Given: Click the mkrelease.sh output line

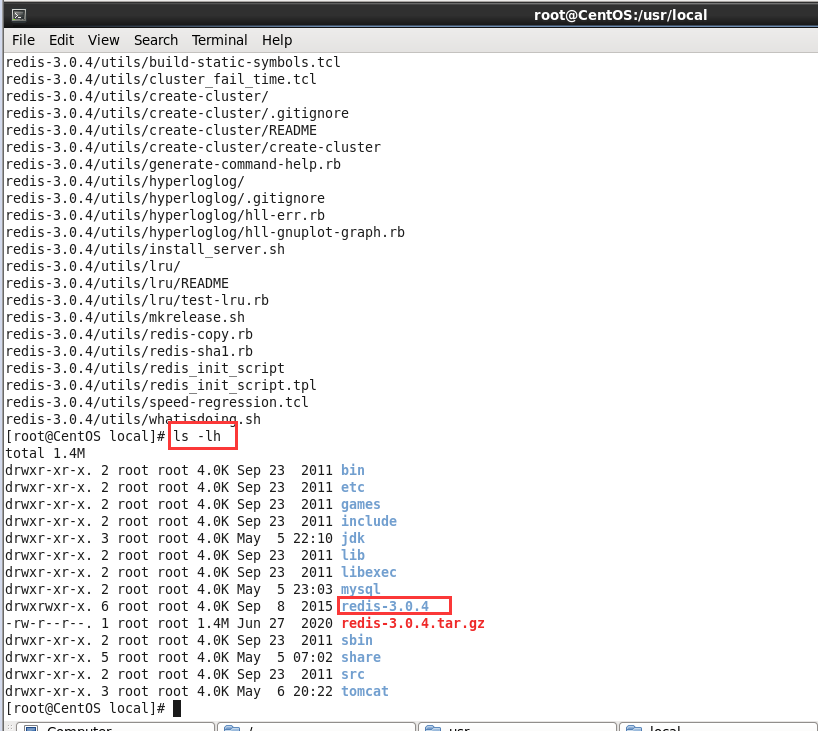Looking at the screenshot, I should (125, 317).
